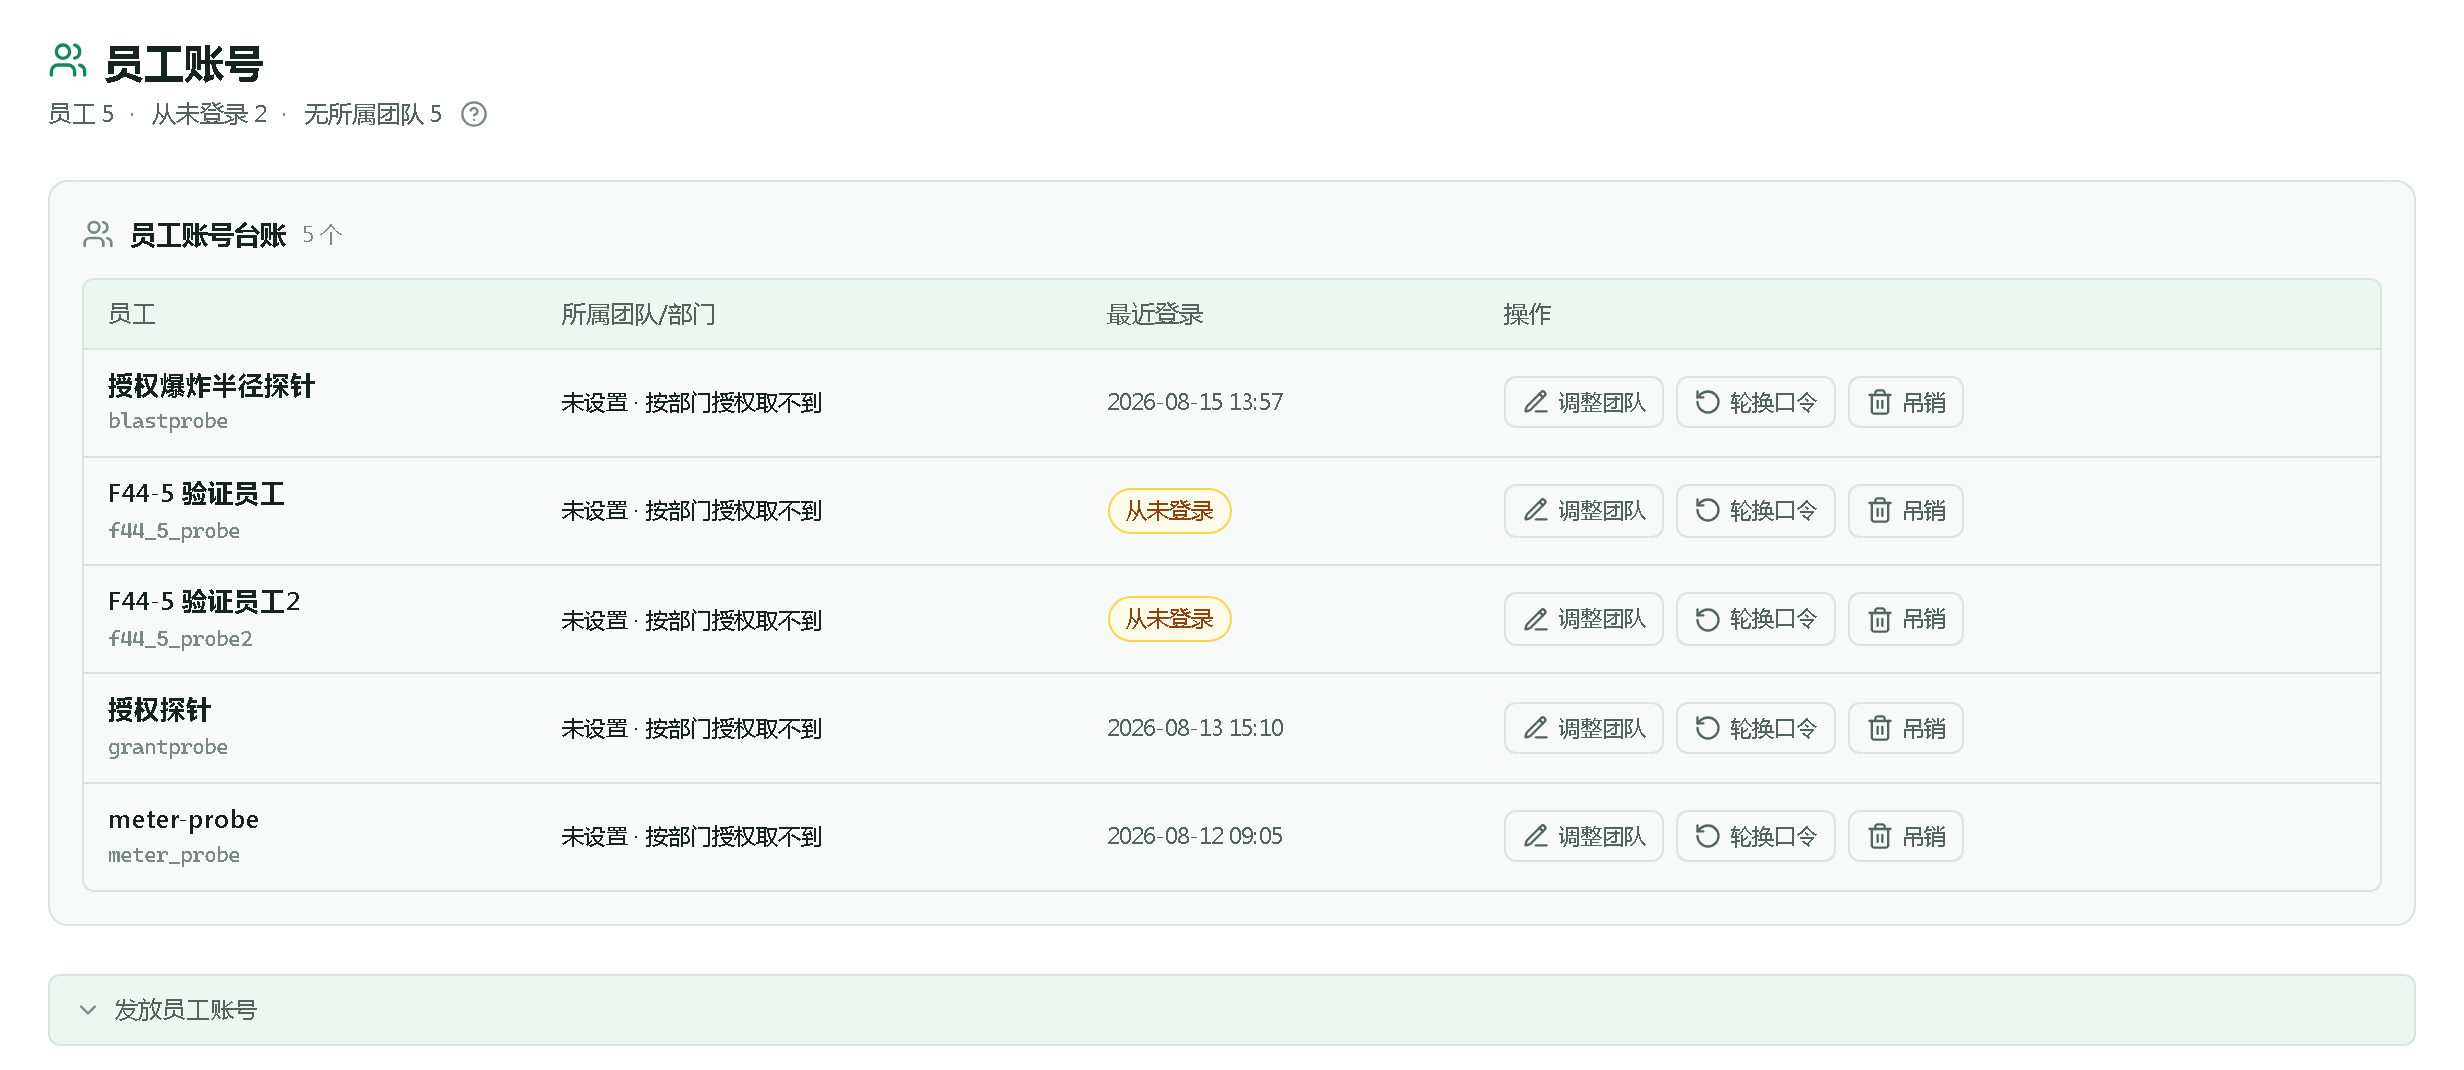This screenshot has height=1070, width=2464.
Task: Click employee name 授权爆炸半径探针
Action: 211,386
